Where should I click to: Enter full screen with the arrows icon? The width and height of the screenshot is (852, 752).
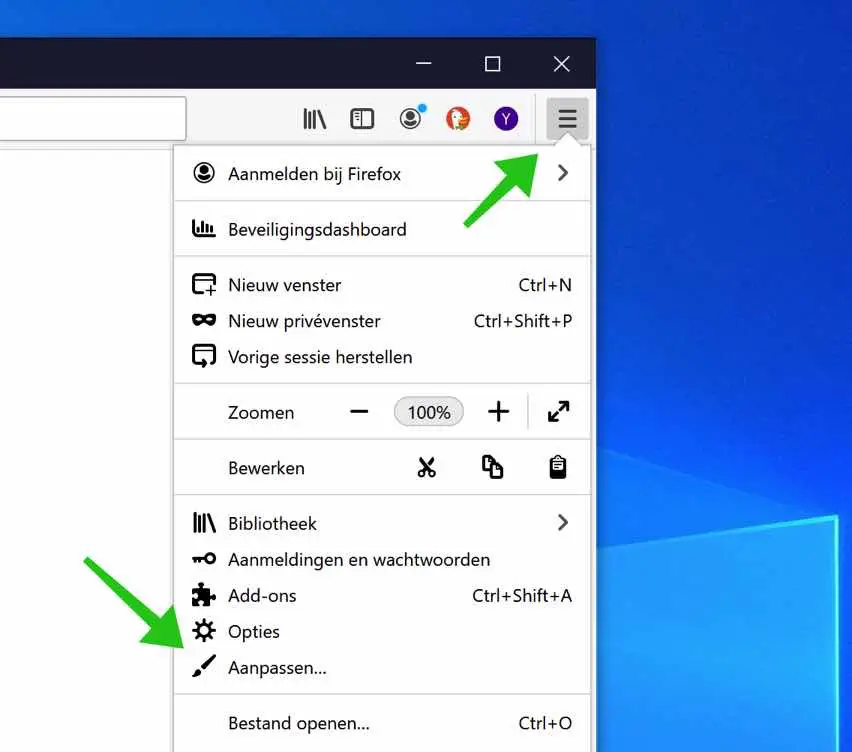tap(559, 412)
